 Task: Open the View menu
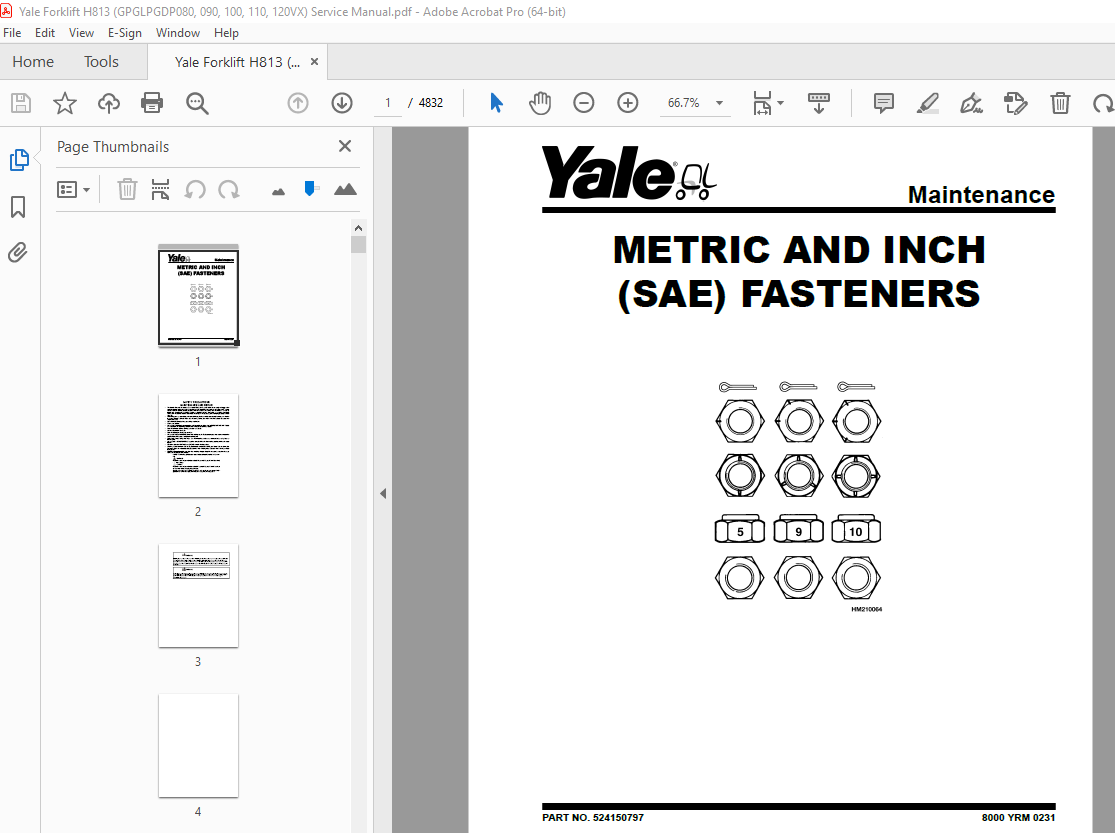pyautogui.click(x=81, y=33)
